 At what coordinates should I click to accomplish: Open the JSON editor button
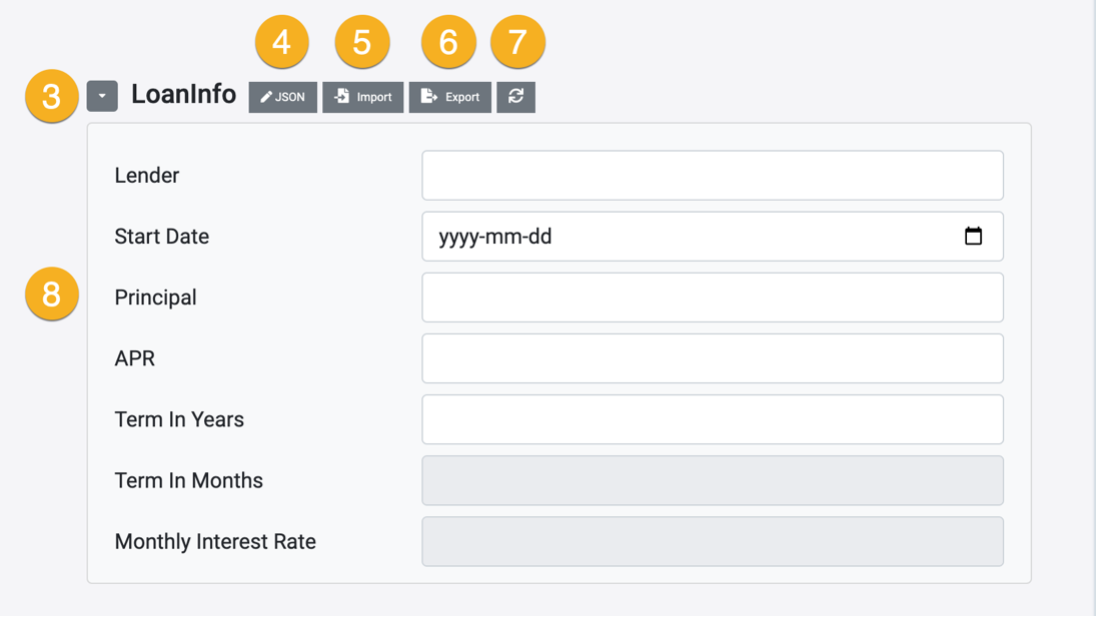283,97
